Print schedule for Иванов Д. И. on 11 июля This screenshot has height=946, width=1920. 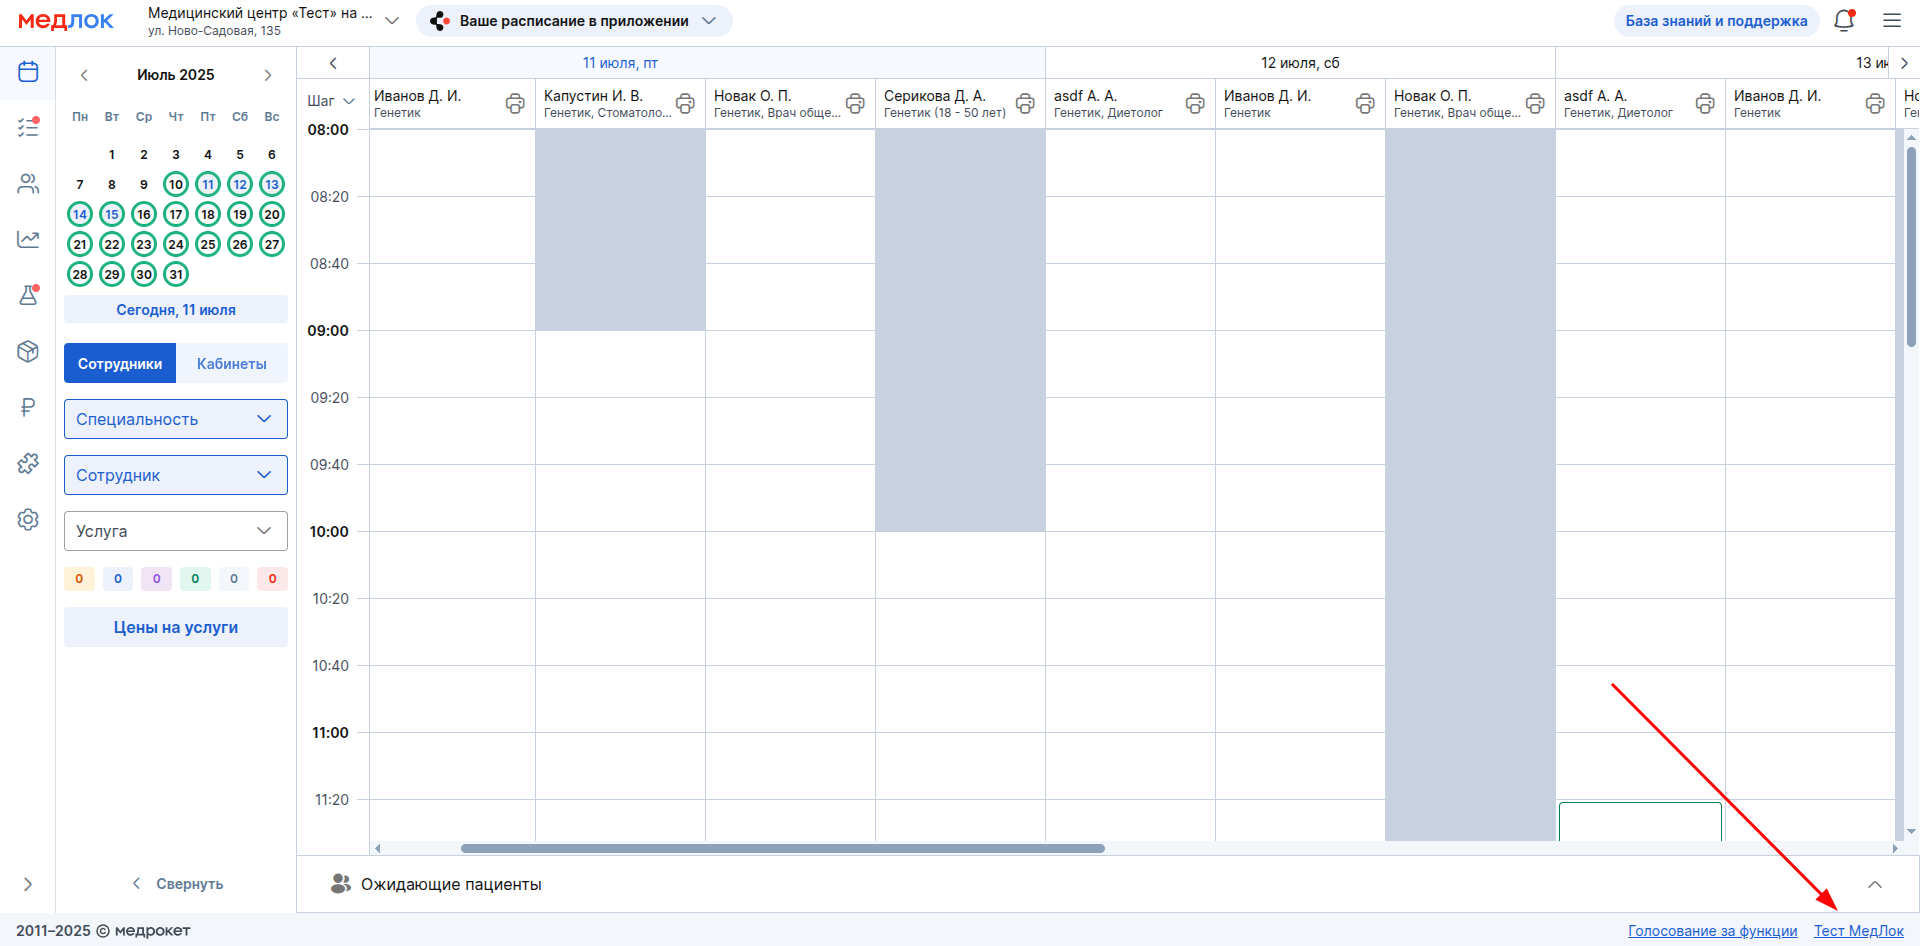click(x=515, y=103)
